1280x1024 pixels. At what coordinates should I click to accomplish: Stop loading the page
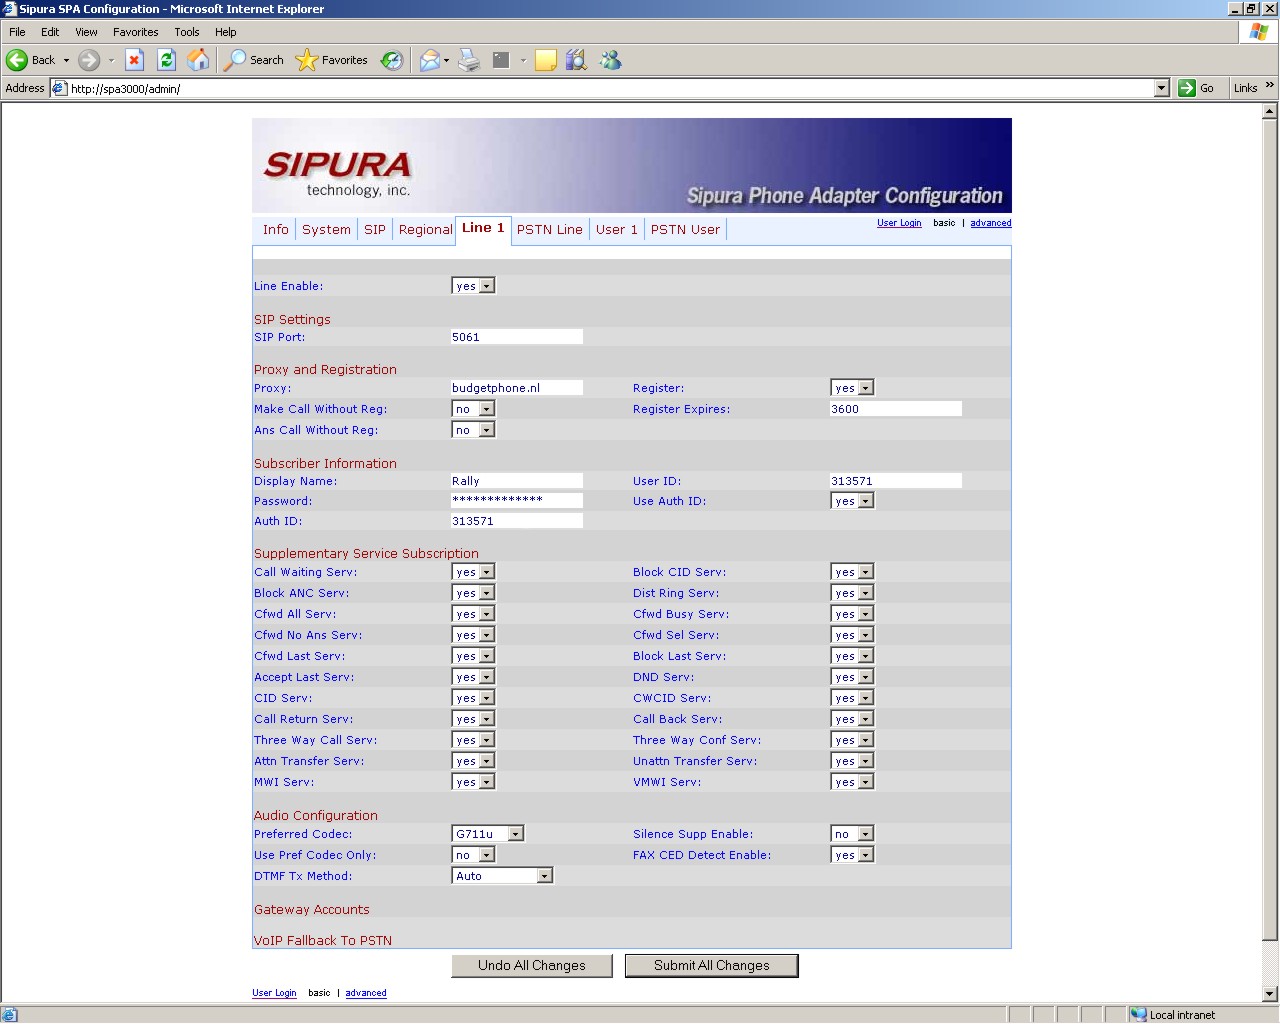135,60
